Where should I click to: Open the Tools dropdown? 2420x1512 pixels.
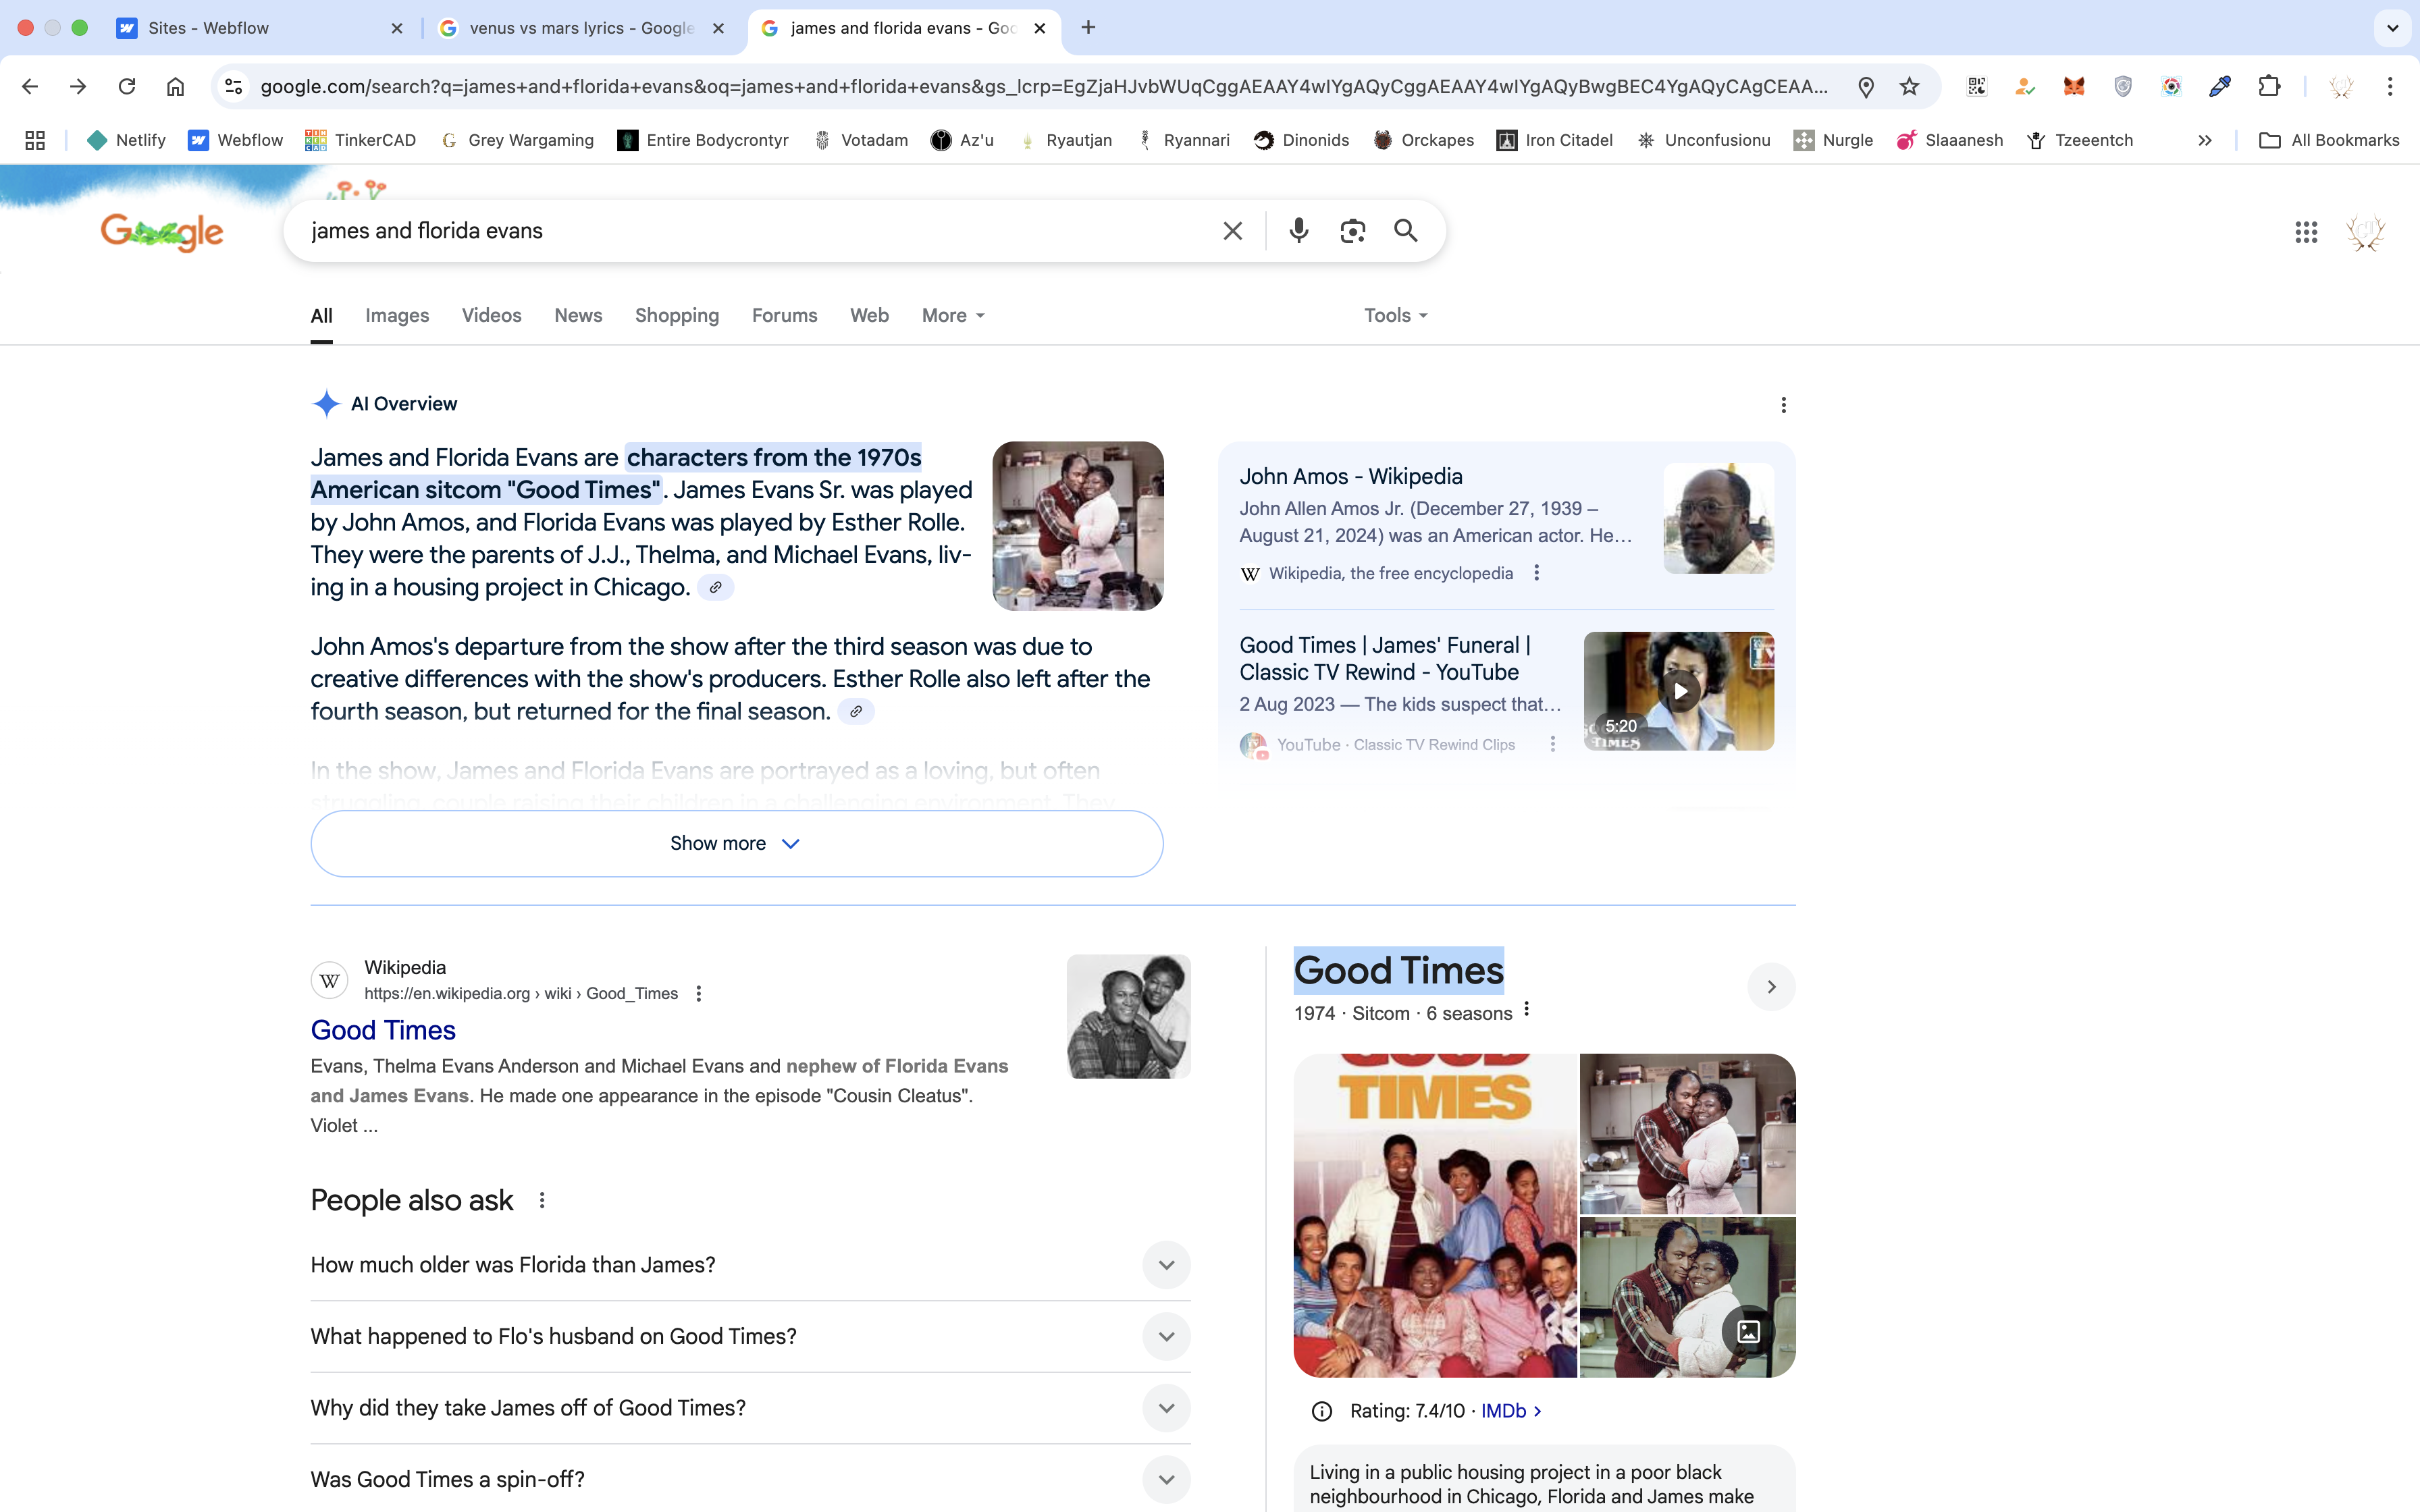pos(1395,316)
